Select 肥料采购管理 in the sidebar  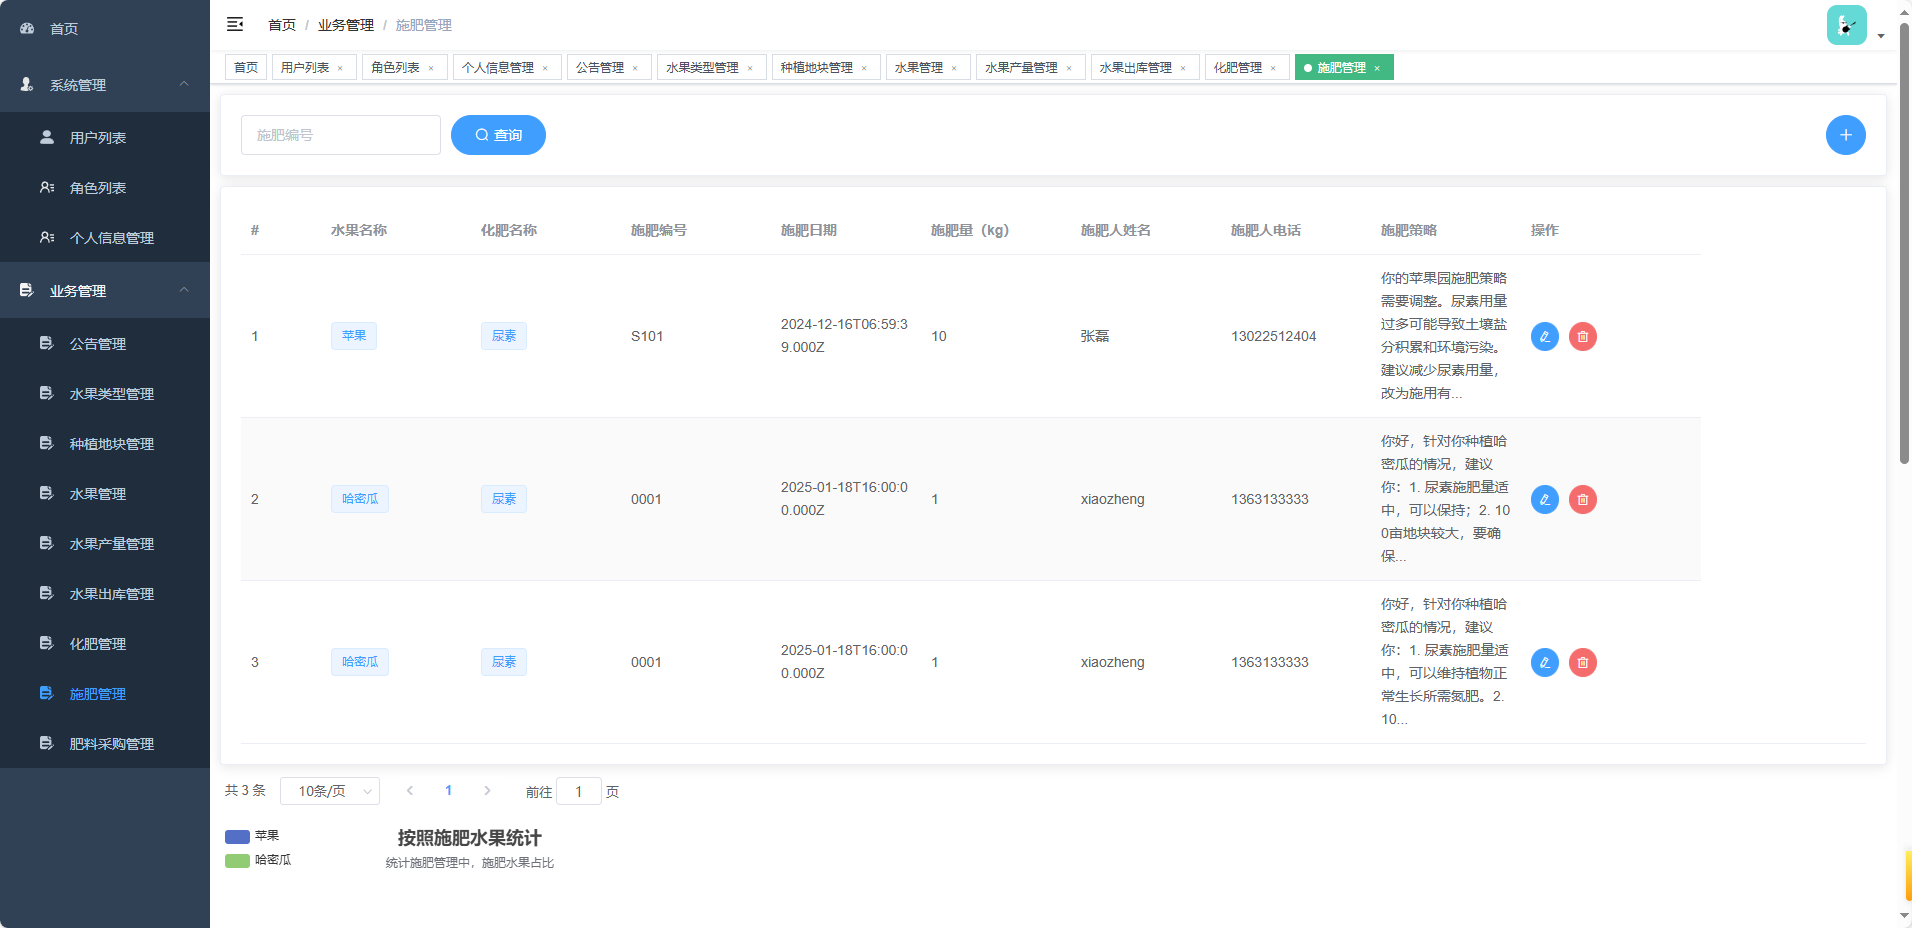click(113, 743)
